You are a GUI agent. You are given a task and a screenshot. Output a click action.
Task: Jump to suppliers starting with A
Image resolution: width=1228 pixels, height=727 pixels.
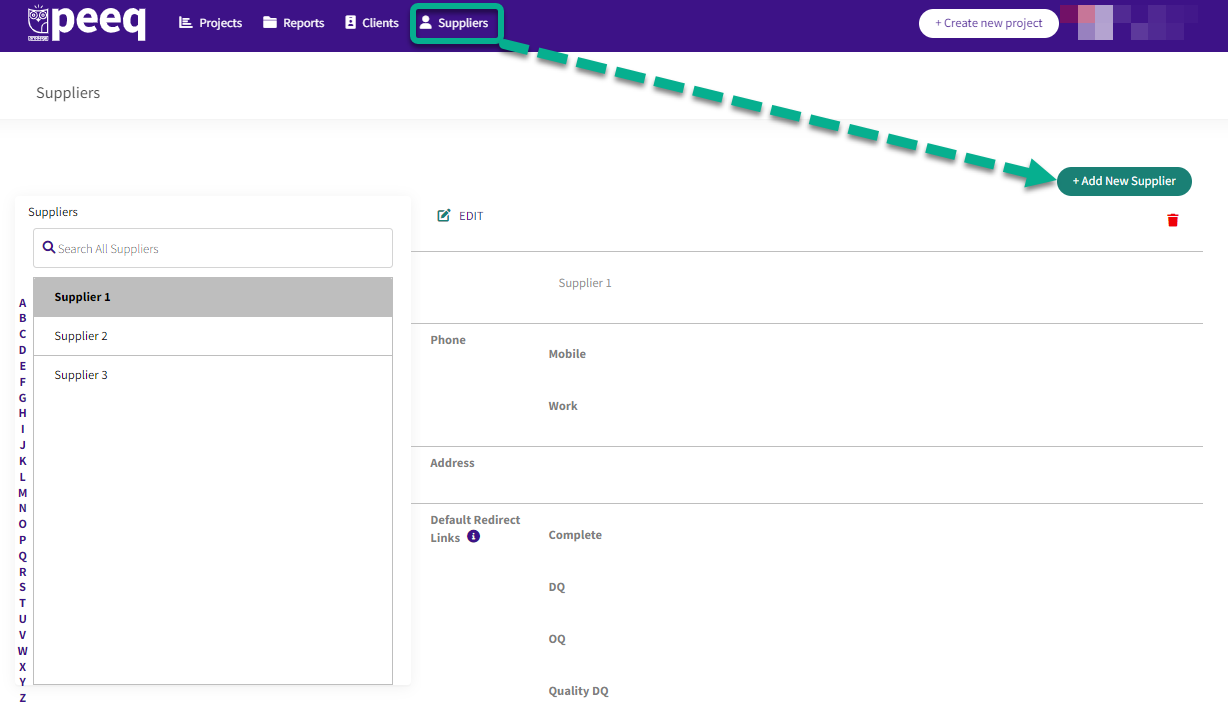[x=22, y=302]
